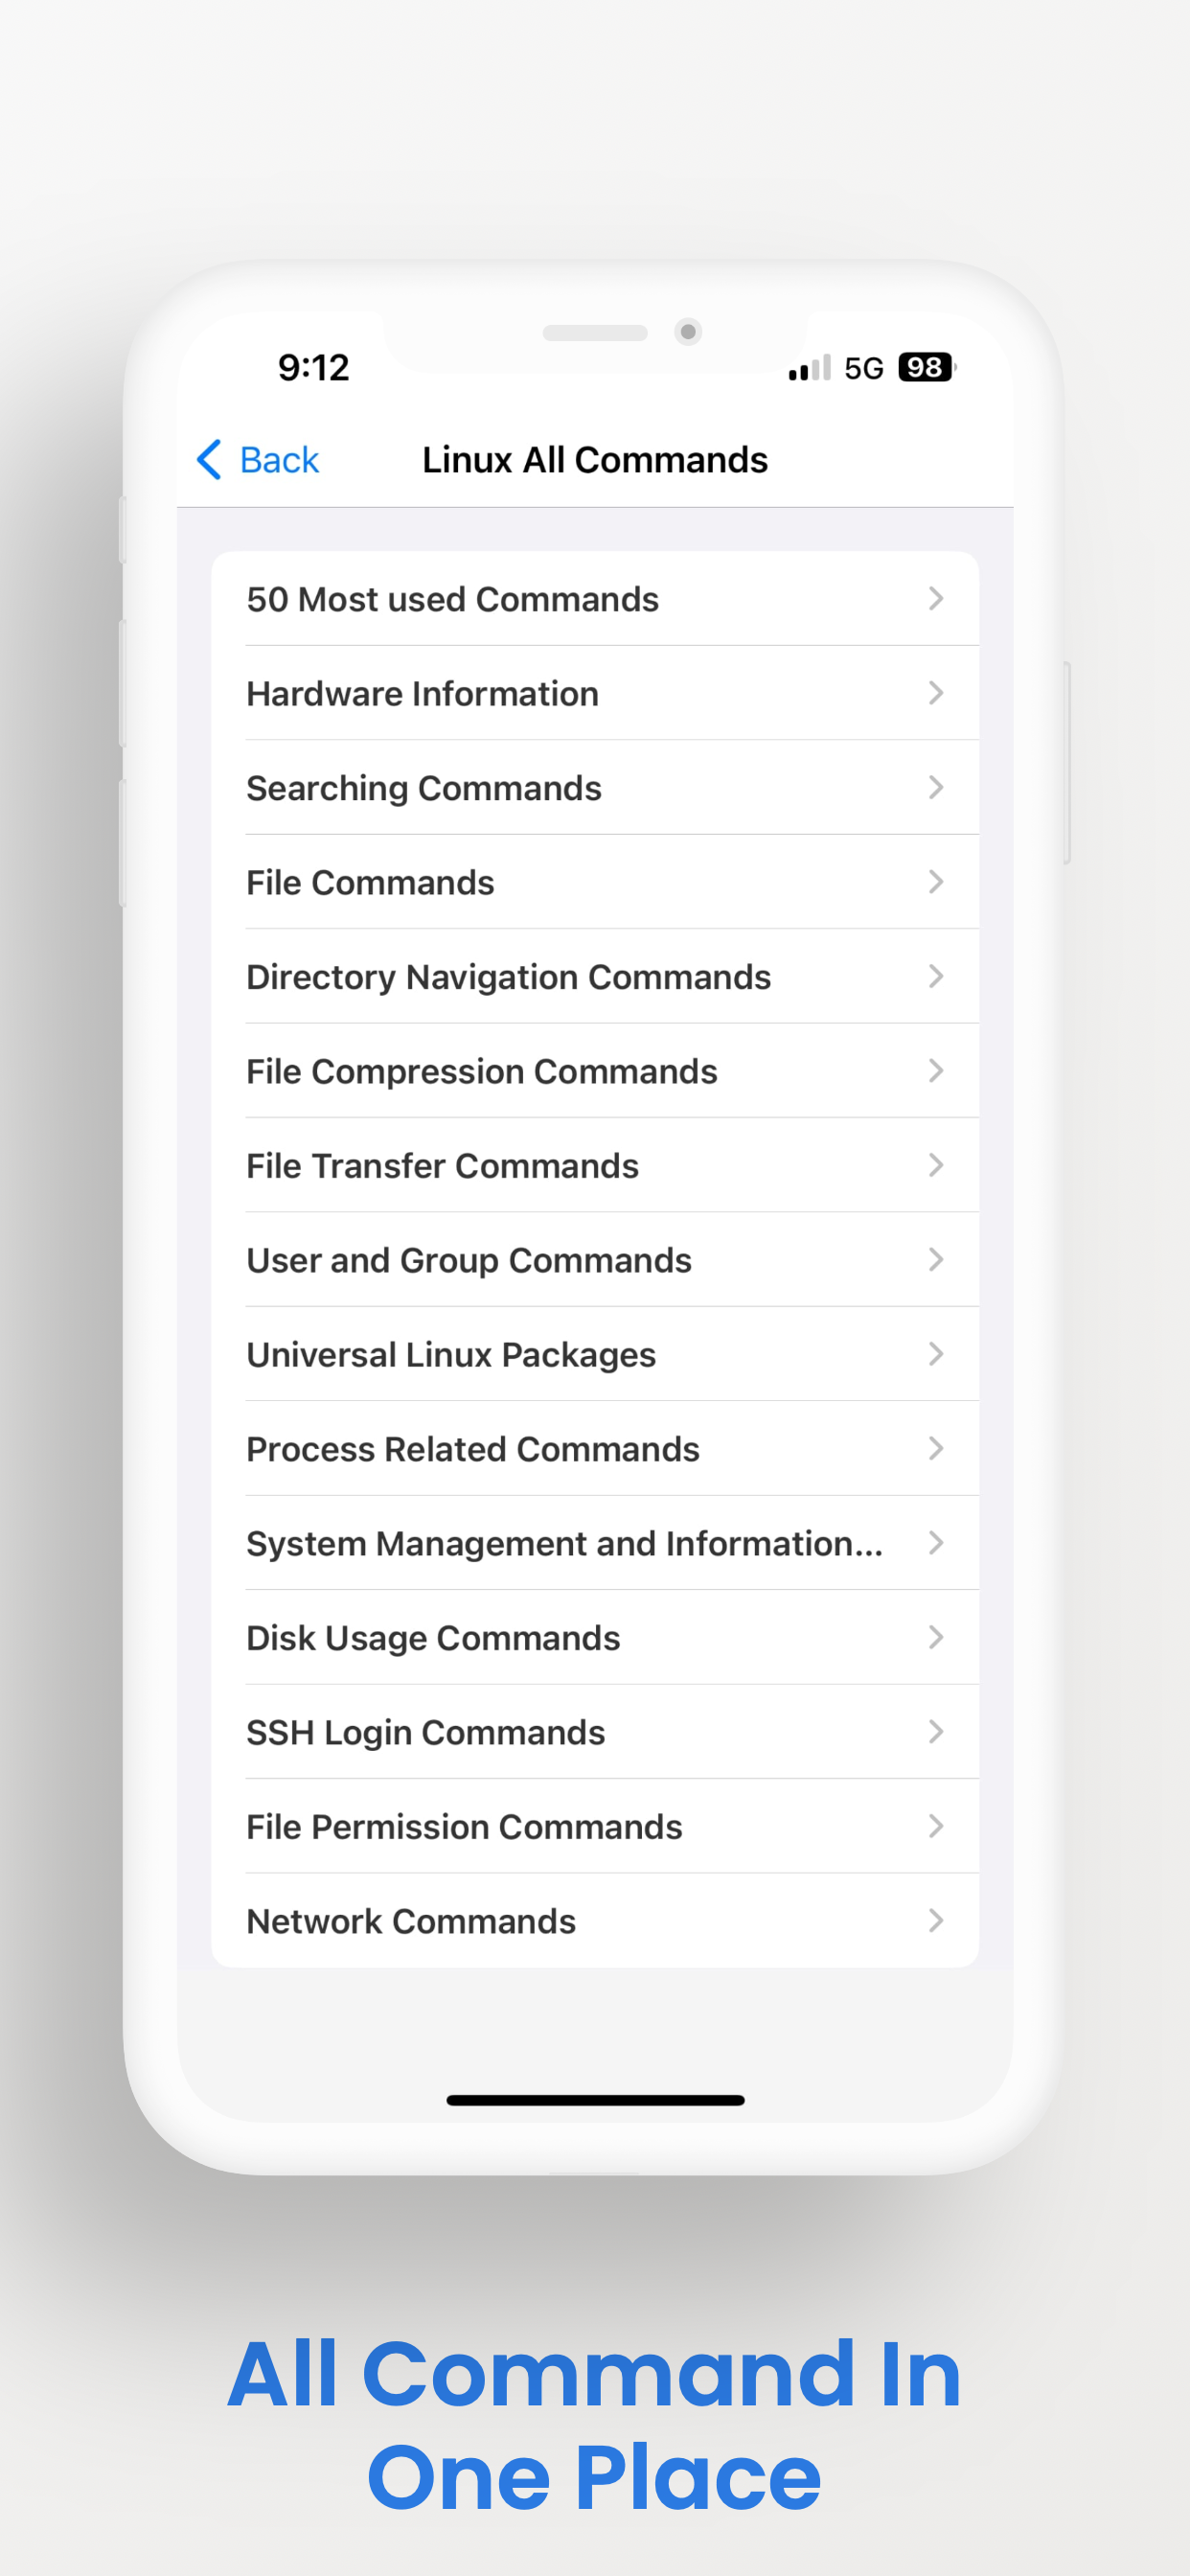The width and height of the screenshot is (1190, 2576).
Task: Open Directory Navigation Commands category
Action: point(595,976)
